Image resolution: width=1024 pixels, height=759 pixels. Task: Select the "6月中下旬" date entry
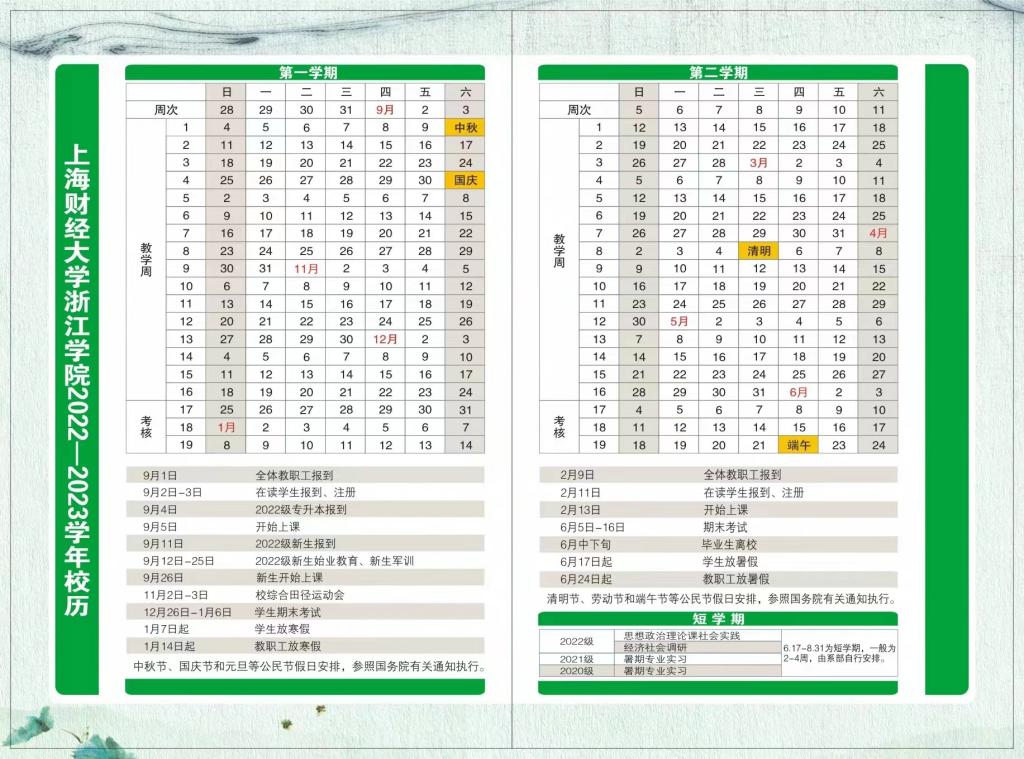585,544
